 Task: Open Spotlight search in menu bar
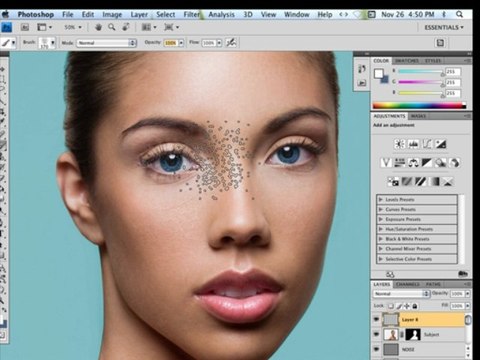click(x=459, y=14)
